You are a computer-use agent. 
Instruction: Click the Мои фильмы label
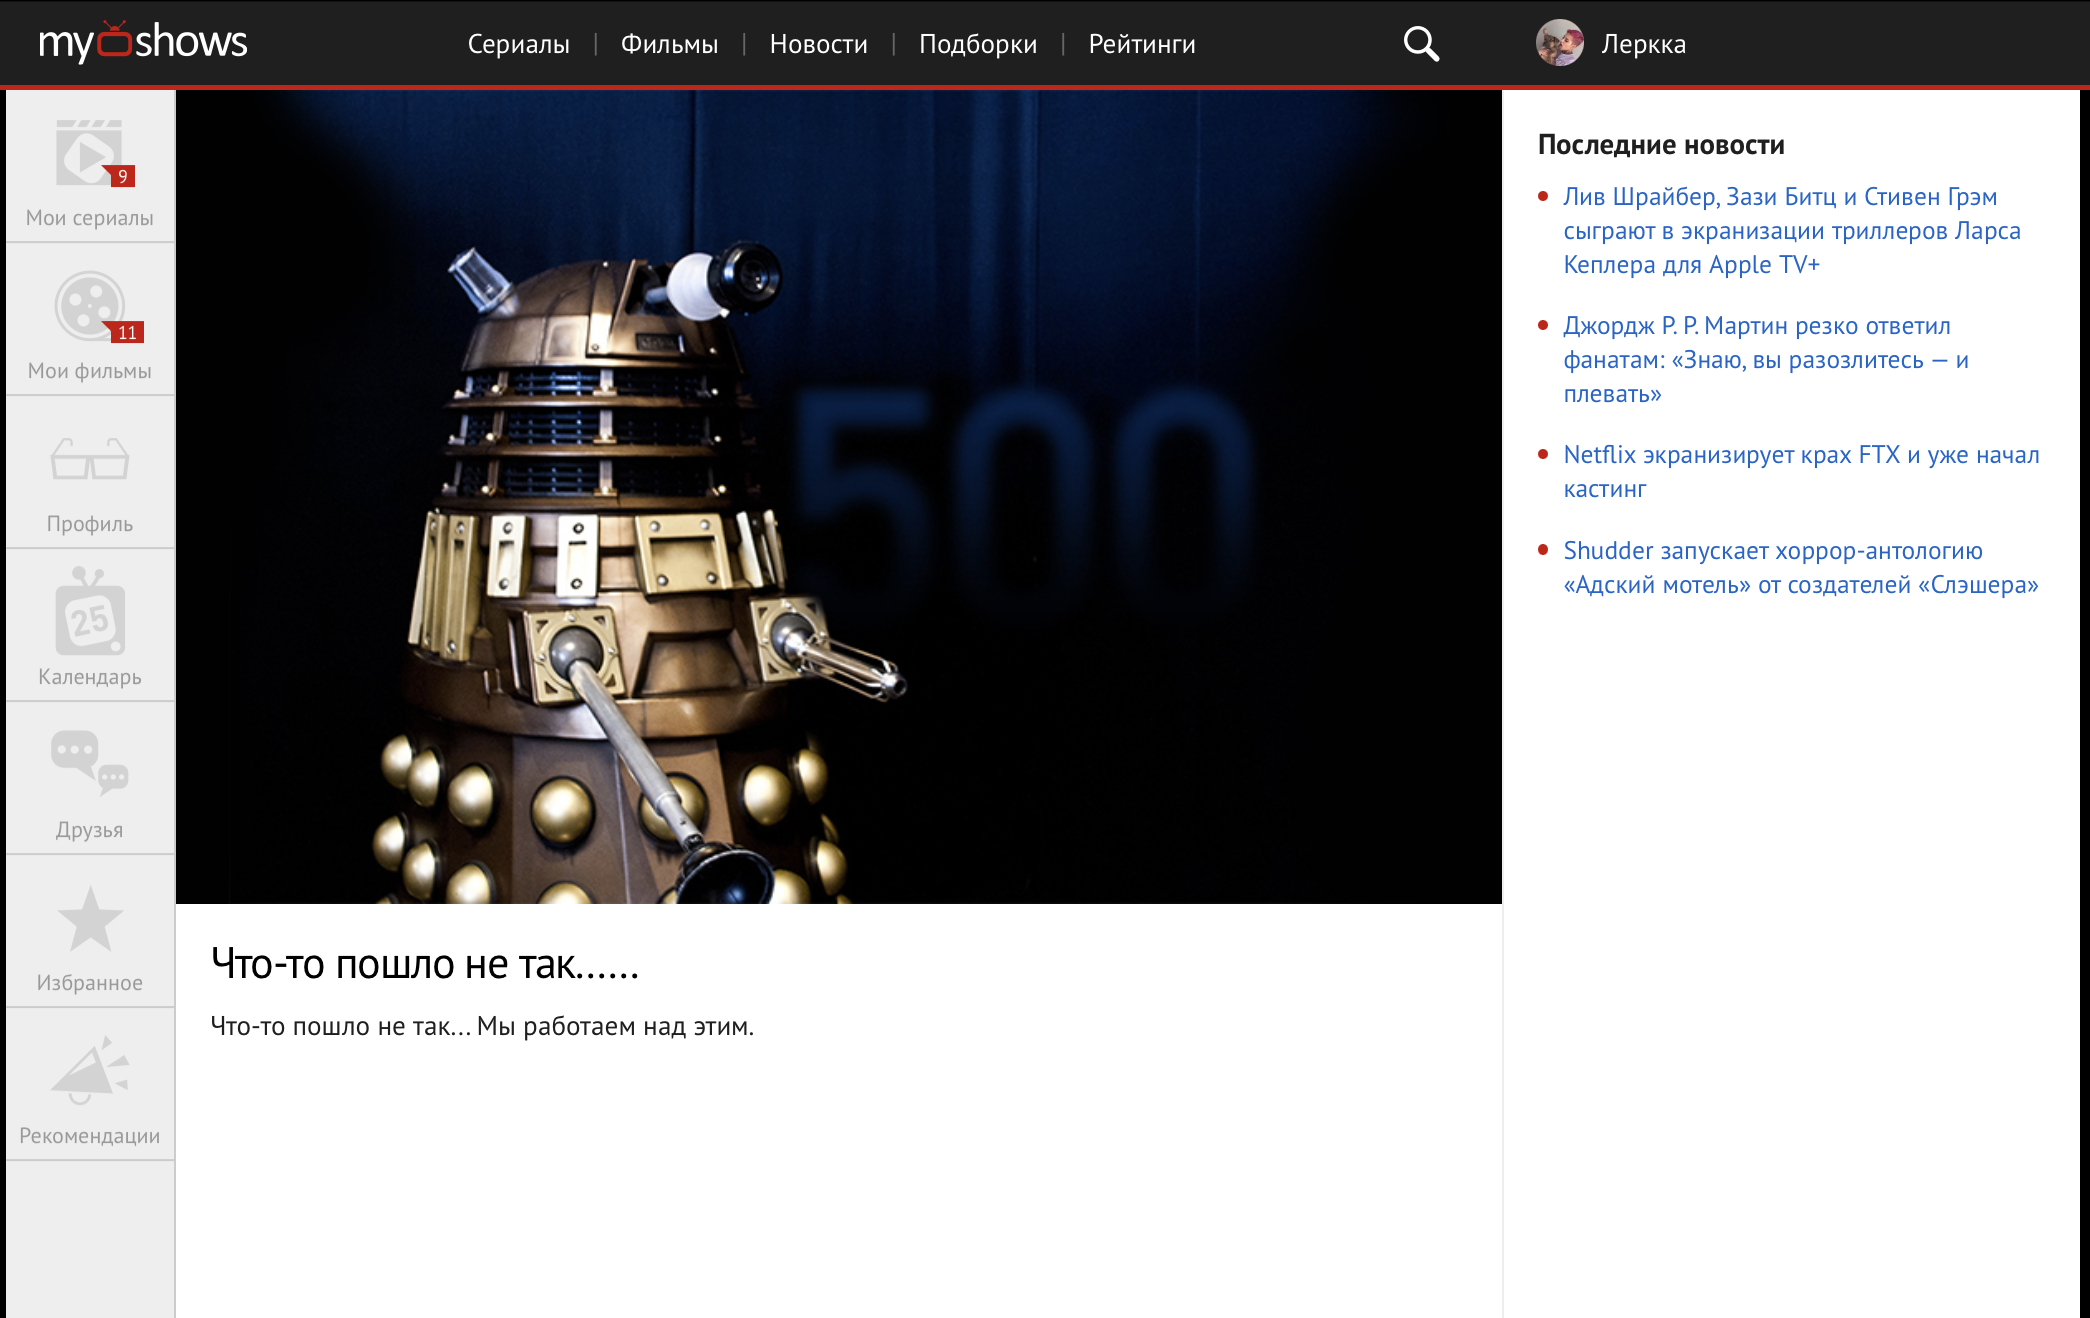point(90,371)
